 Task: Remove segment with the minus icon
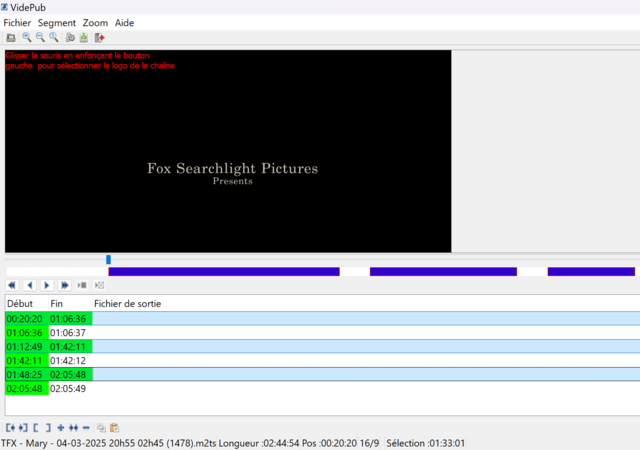[x=86, y=428]
